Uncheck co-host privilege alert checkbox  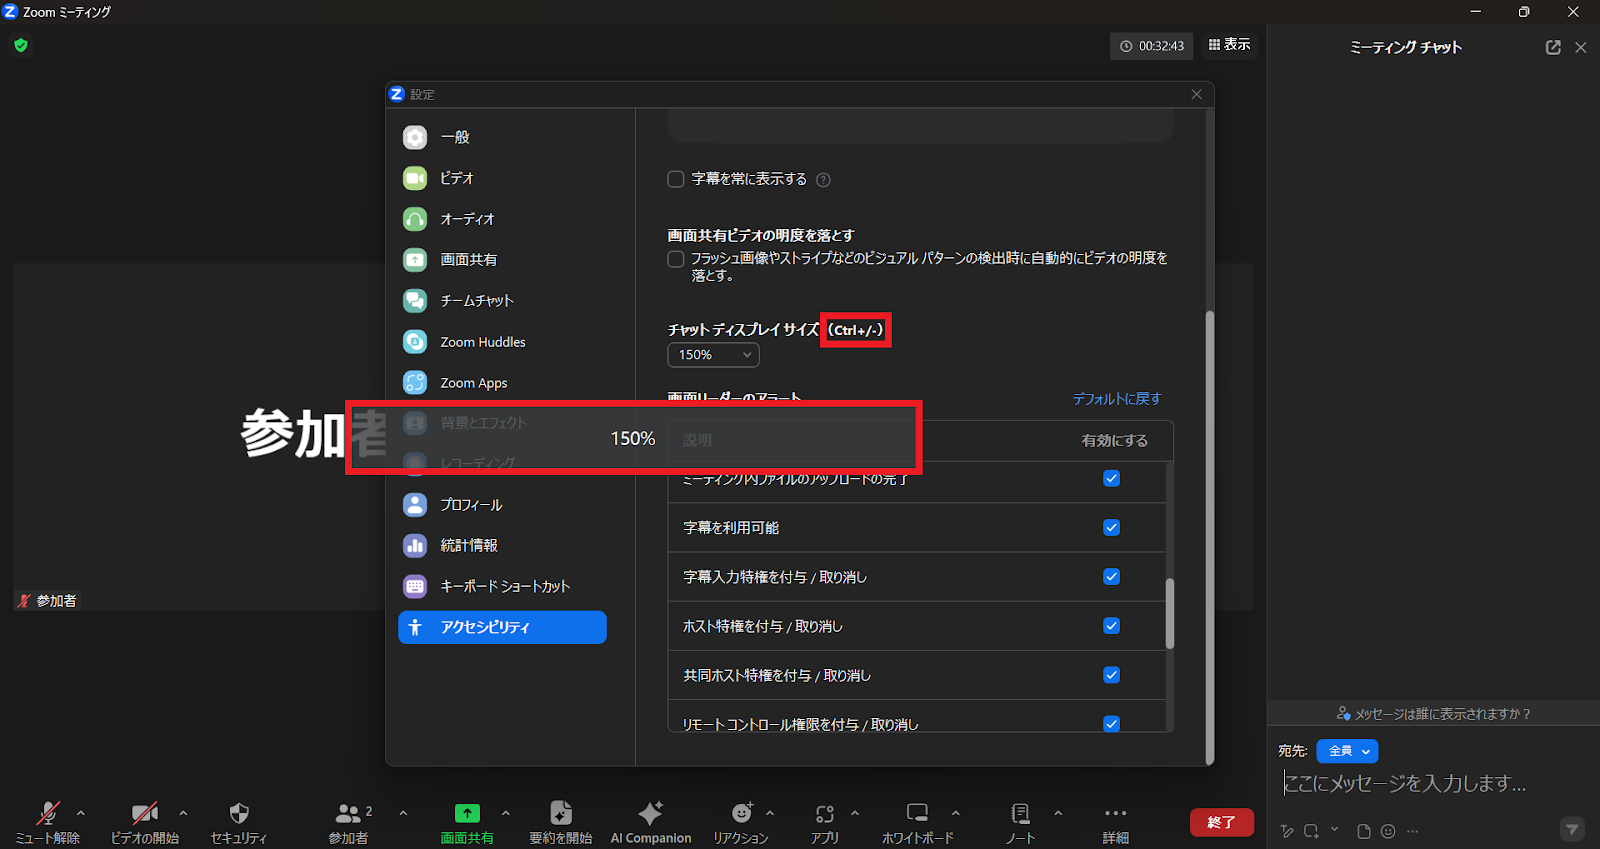coord(1111,674)
